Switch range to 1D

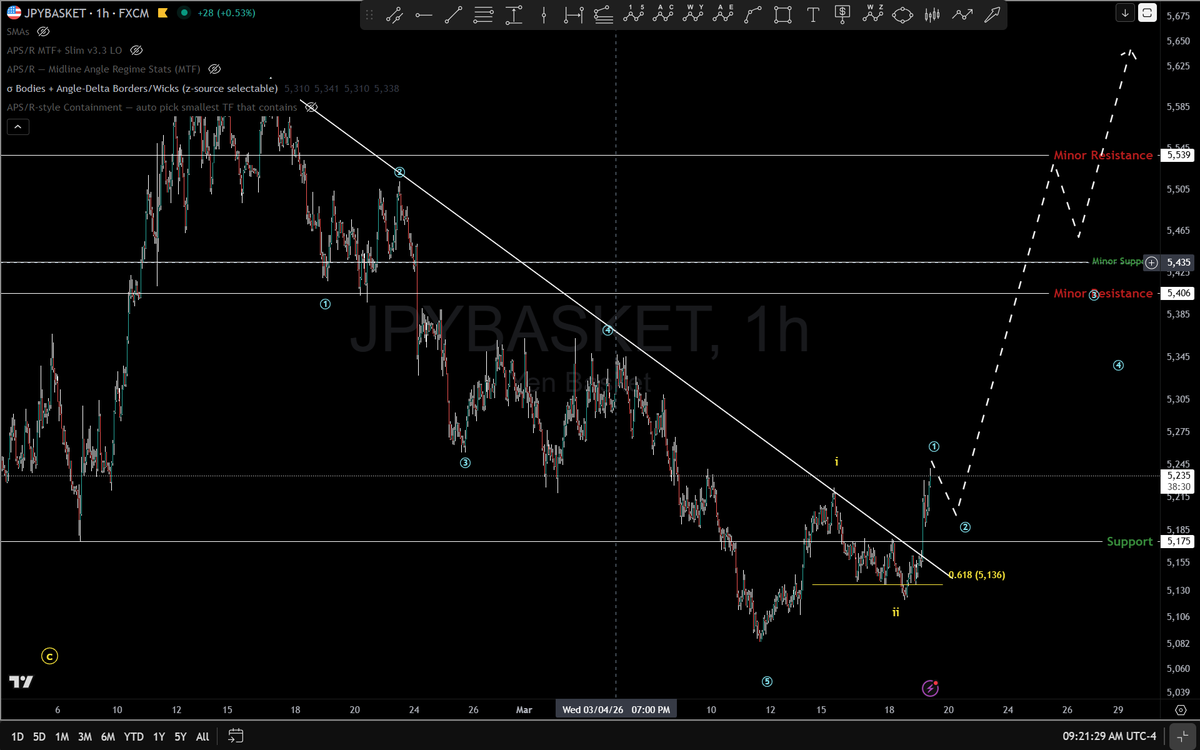pyautogui.click(x=17, y=736)
